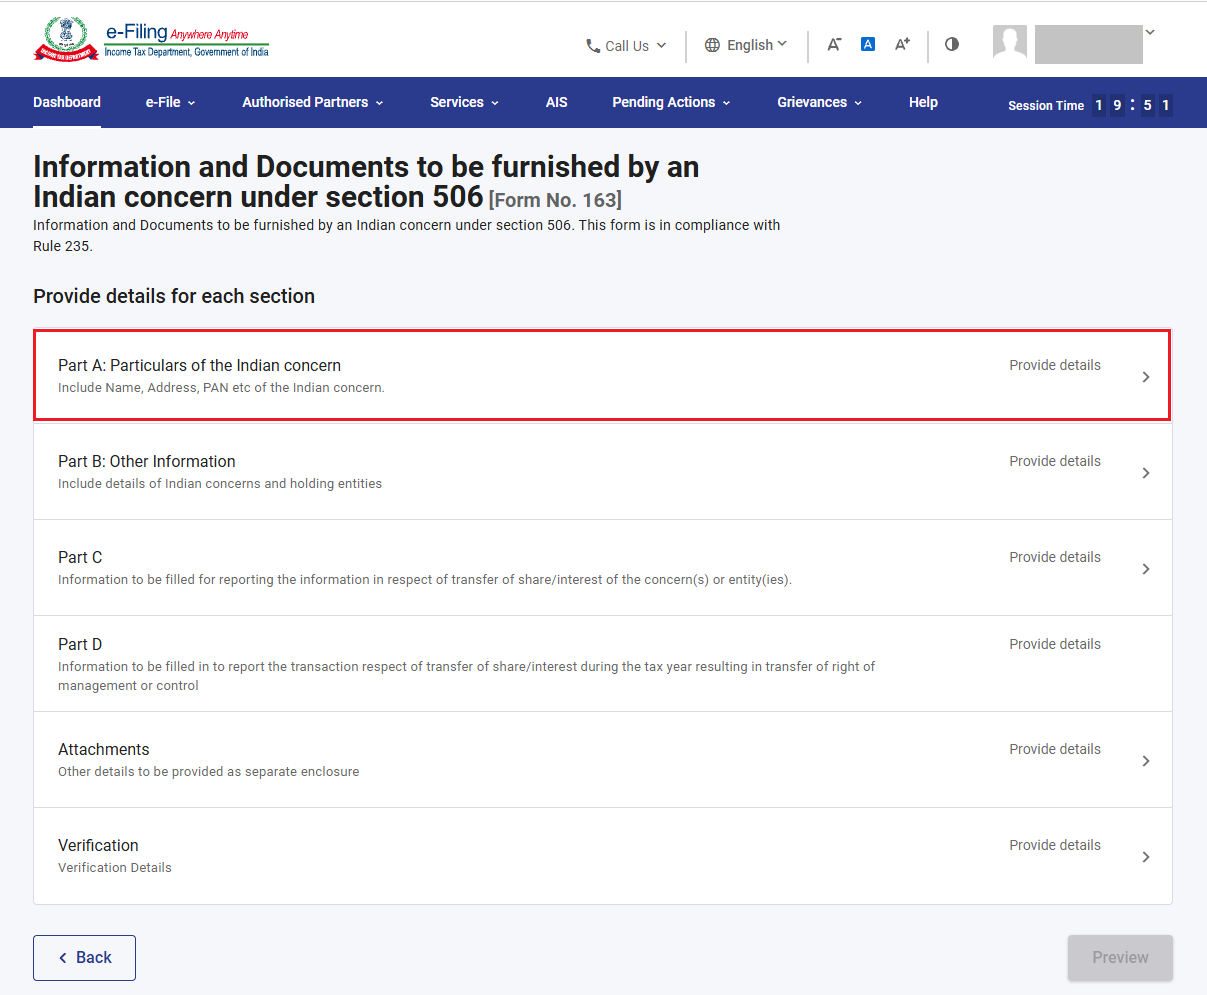Image resolution: width=1207 pixels, height=995 pixels.
Task: Open the Attachments section
Action: tap(602, 760)
